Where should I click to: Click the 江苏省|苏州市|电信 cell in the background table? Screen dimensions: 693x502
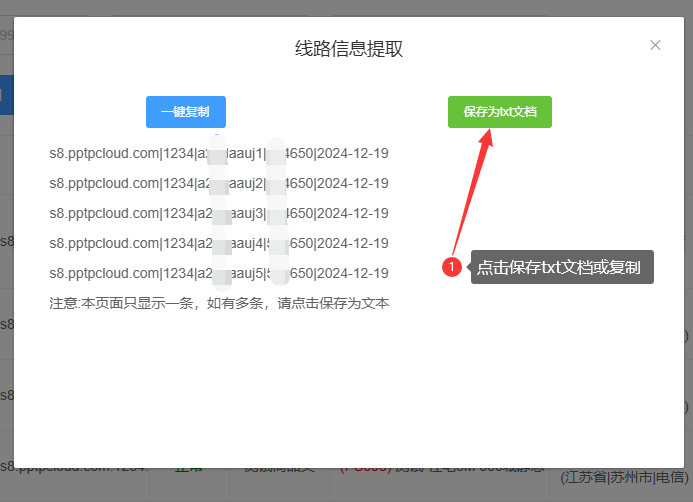pos(624,478)
